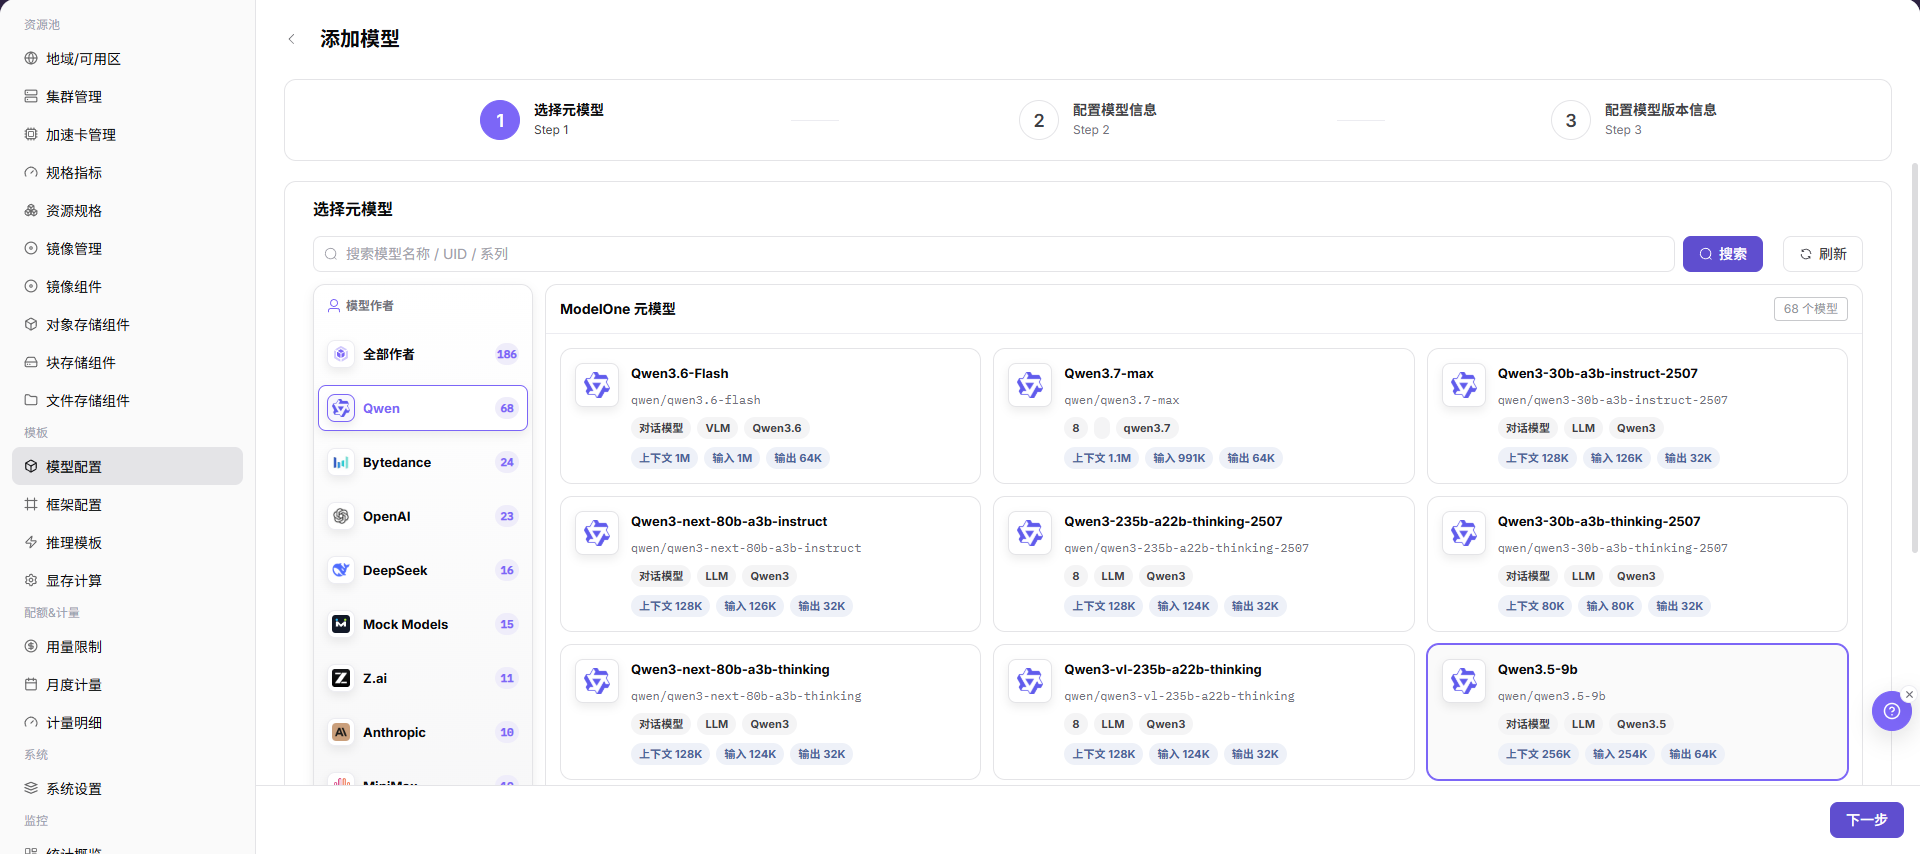Click the 规格指标 gauge icon

[31, 173]
